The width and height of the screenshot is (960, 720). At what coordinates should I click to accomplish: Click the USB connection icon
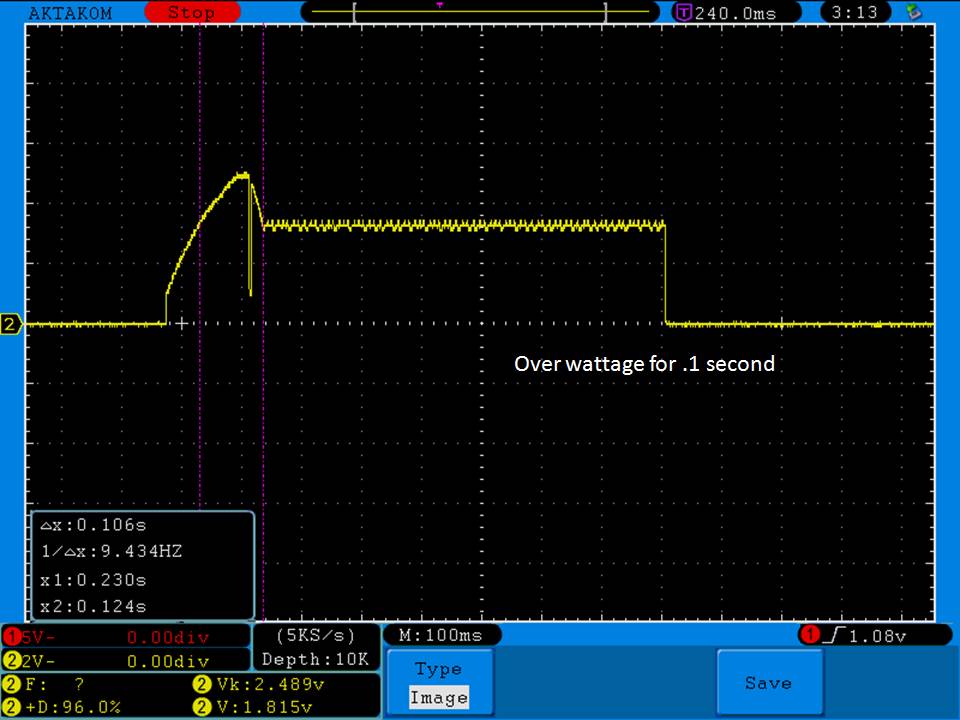click(913, 12)
